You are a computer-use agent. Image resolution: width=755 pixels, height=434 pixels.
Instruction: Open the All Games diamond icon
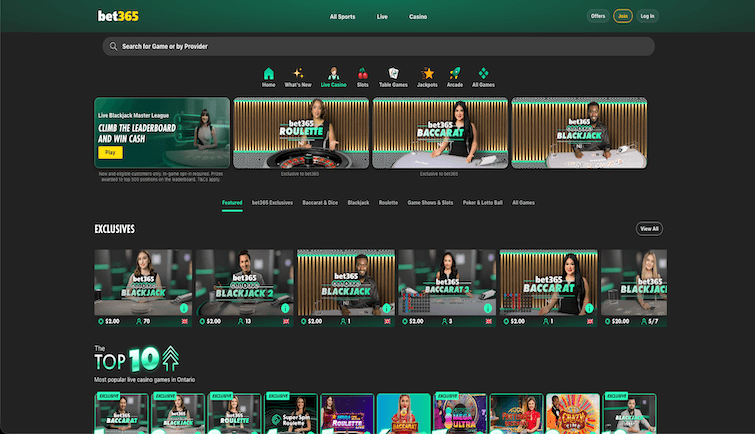click(483, 73)
